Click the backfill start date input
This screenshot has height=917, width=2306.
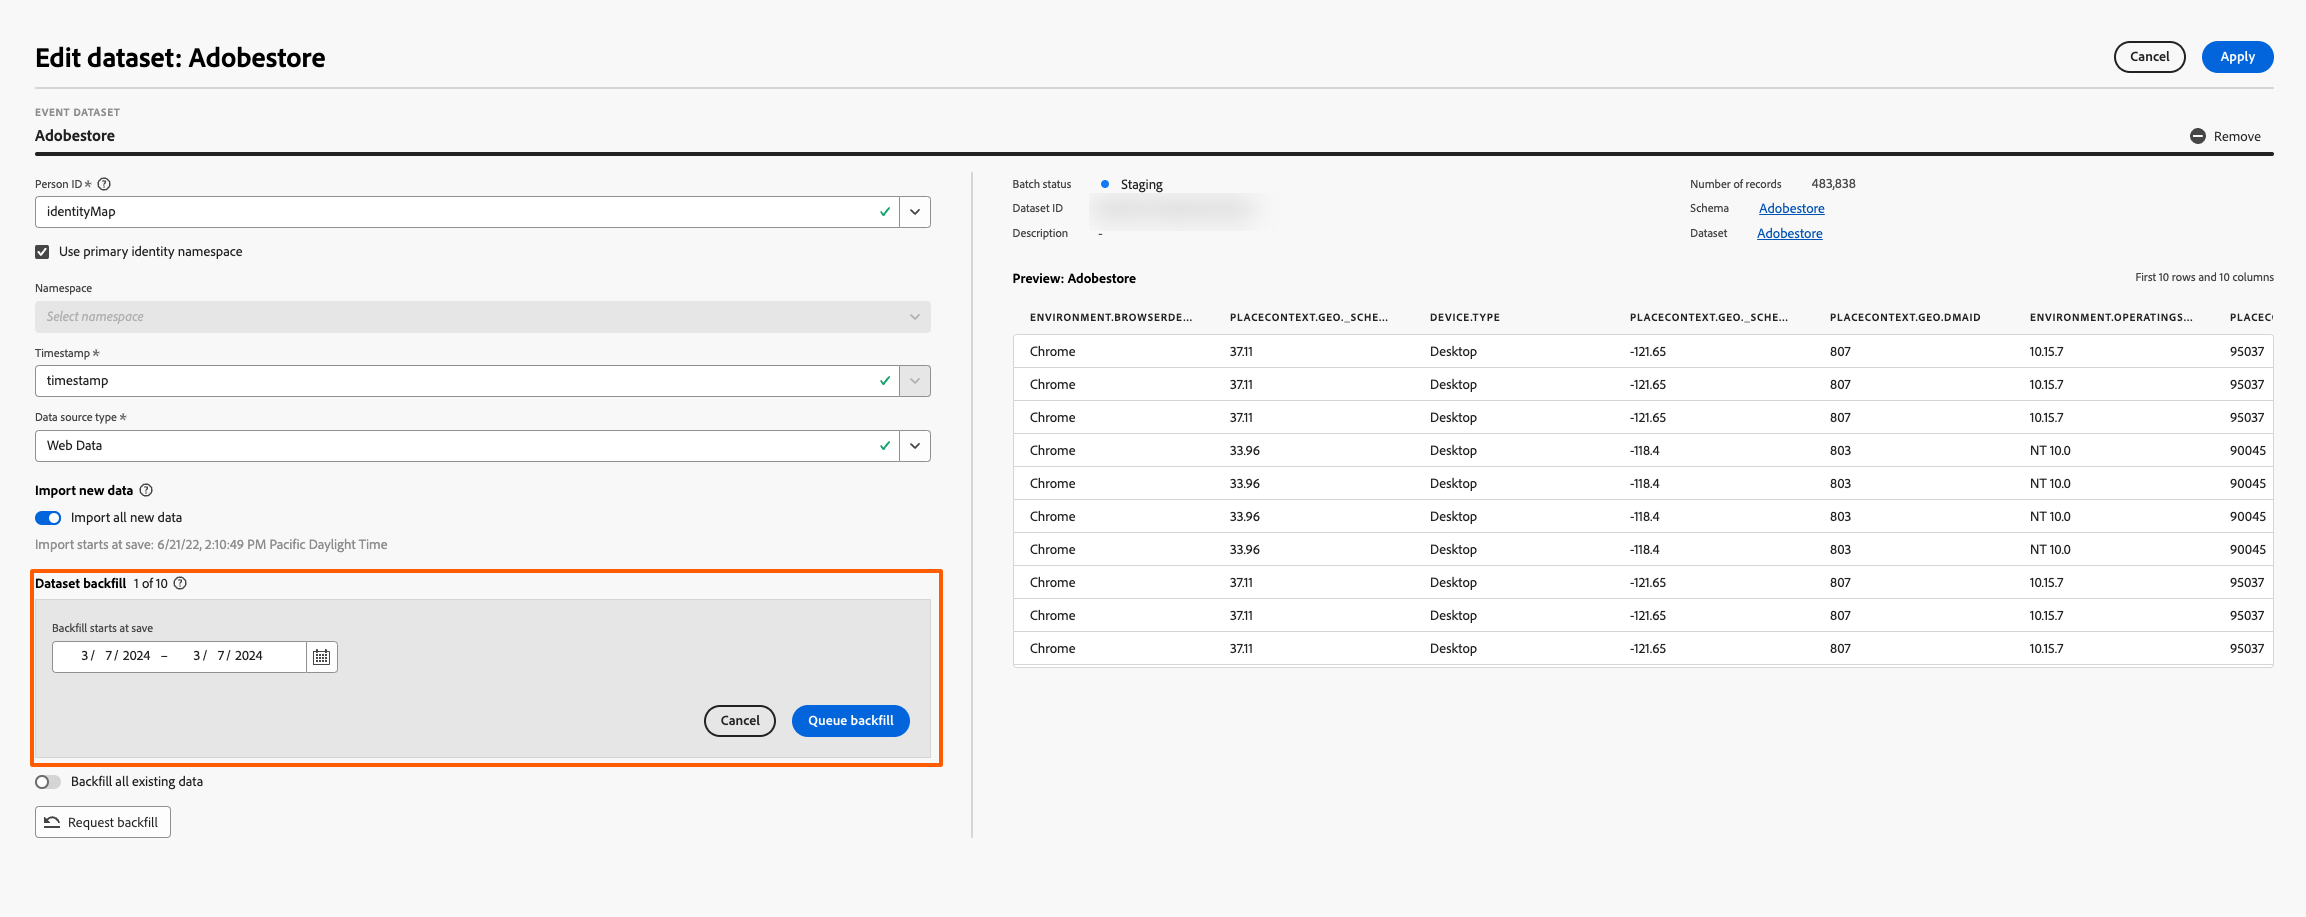click(x=112, y=656)
